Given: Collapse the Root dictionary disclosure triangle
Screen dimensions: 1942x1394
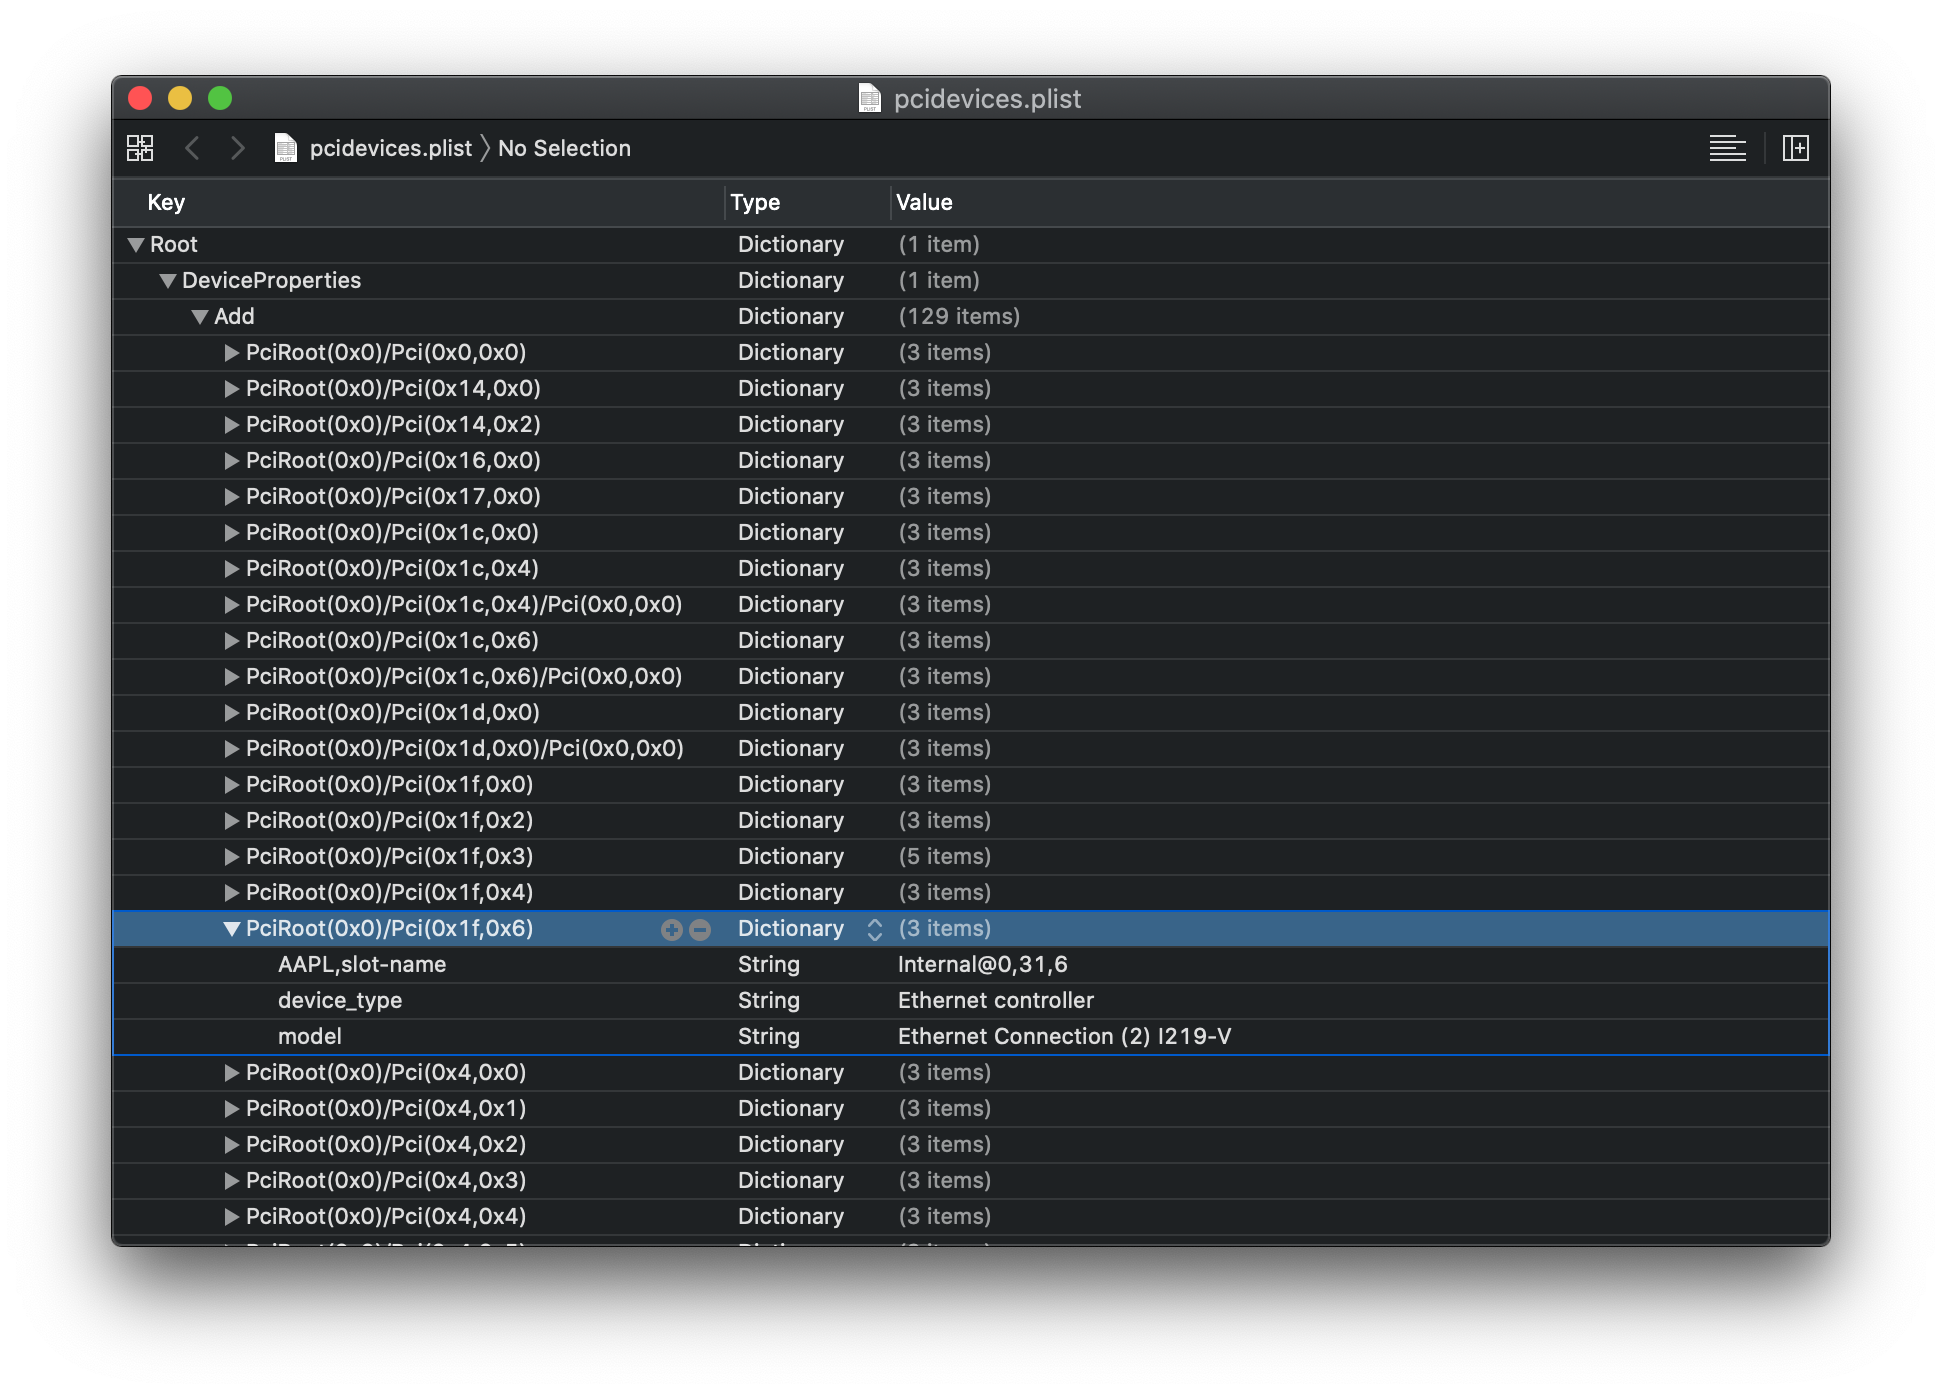Looking at the screenshot, I should [135, 244].
